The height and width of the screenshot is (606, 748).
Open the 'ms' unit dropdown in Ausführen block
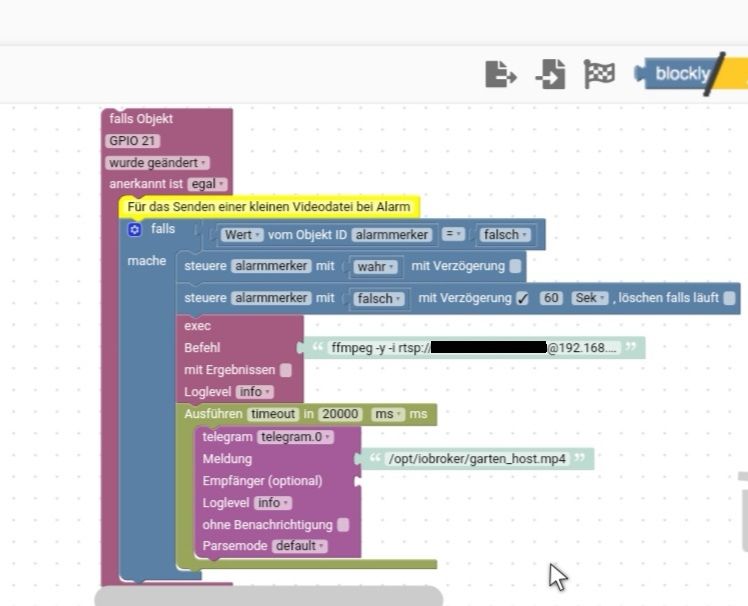point(387,414)
